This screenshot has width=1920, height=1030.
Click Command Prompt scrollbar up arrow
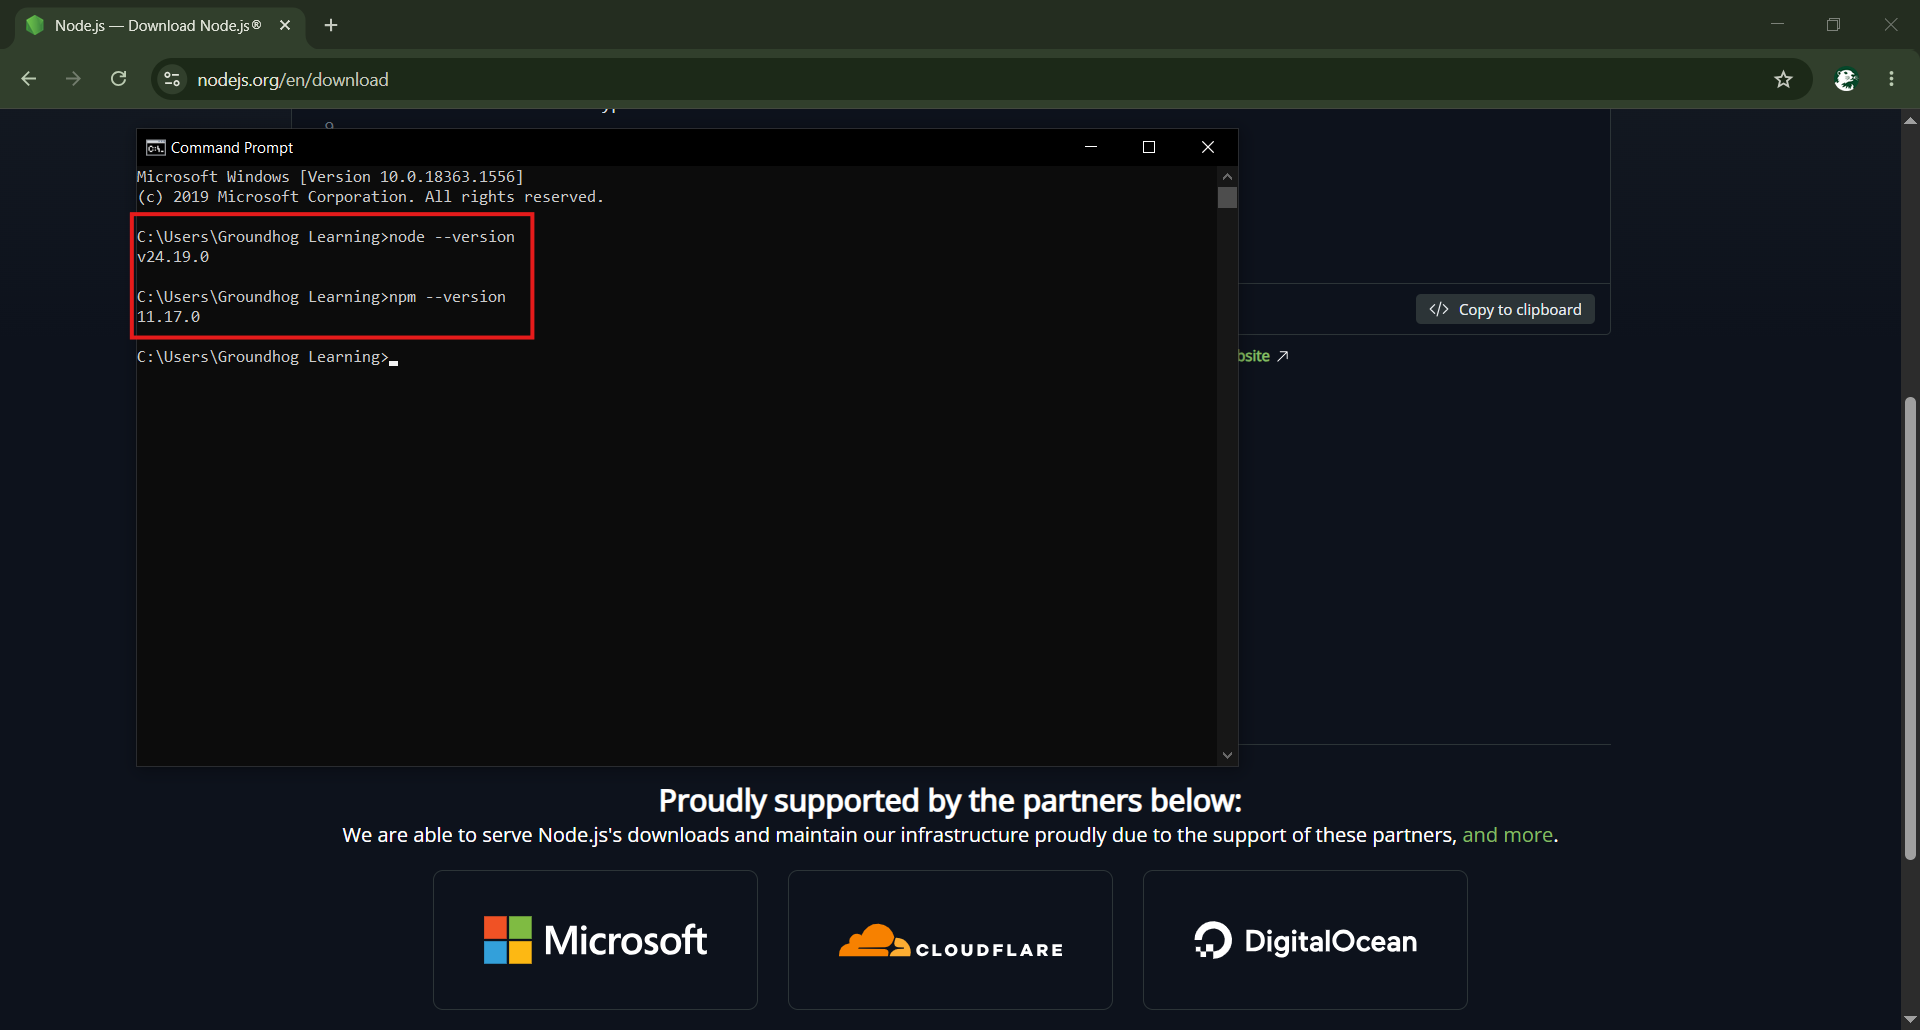[1228, 176]
